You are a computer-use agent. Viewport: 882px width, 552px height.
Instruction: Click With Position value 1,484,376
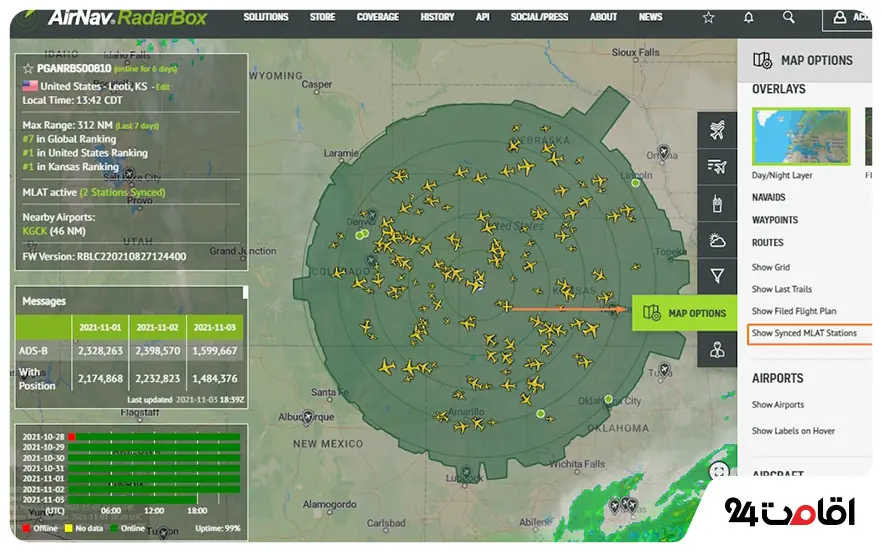coord(215,379)
